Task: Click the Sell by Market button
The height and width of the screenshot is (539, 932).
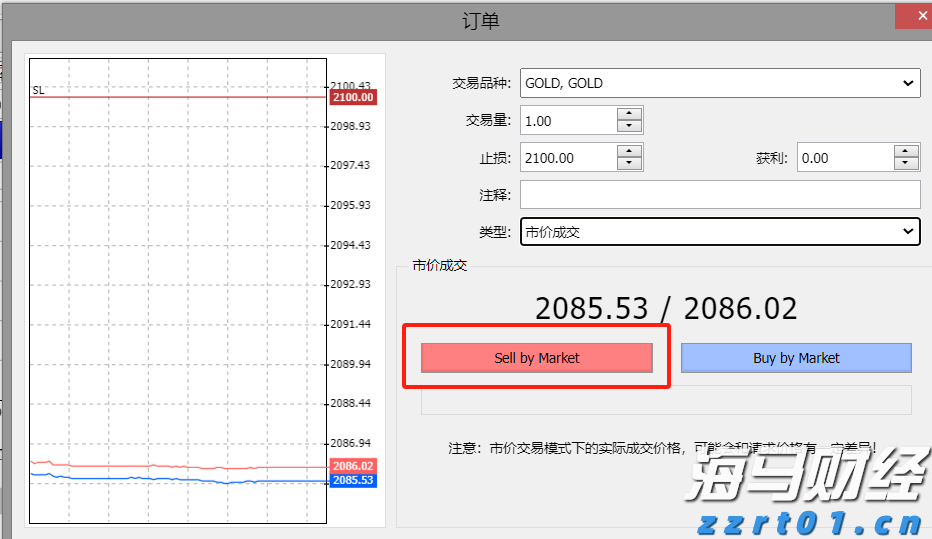Action: [537, 358]
